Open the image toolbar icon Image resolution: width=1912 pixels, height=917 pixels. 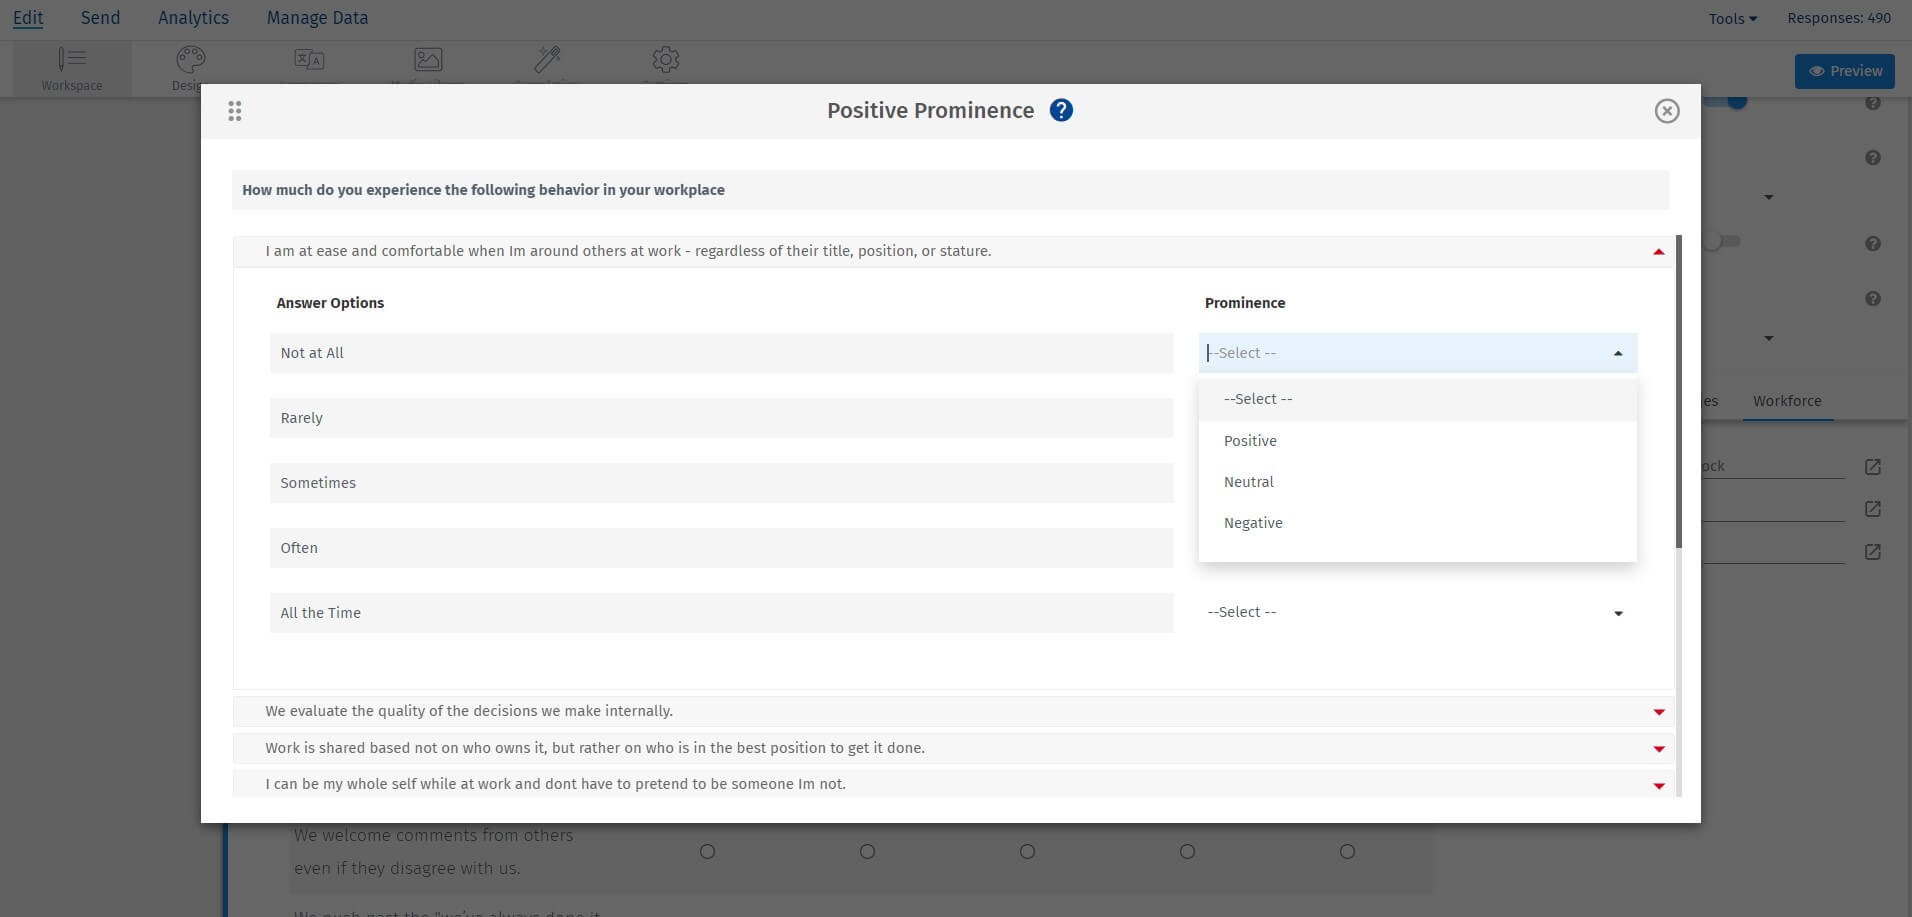click(428, 60)
